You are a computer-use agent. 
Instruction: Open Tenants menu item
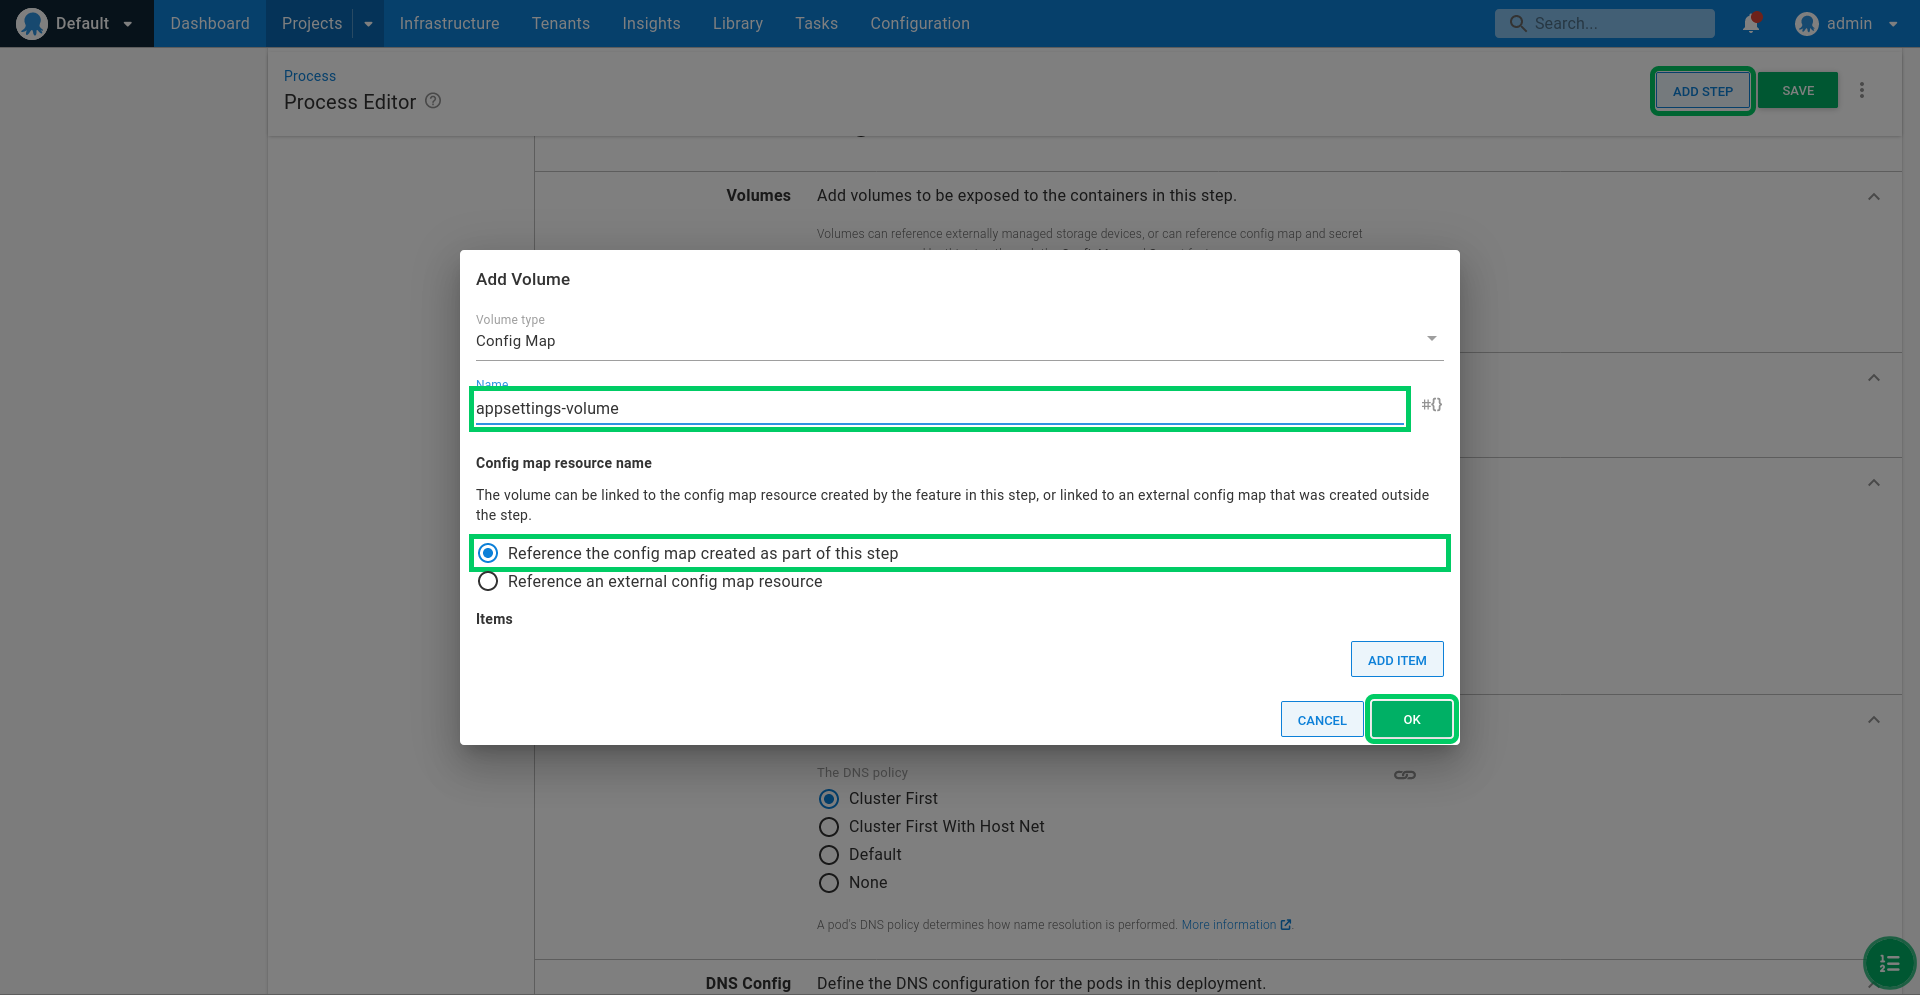pos(561,23)
